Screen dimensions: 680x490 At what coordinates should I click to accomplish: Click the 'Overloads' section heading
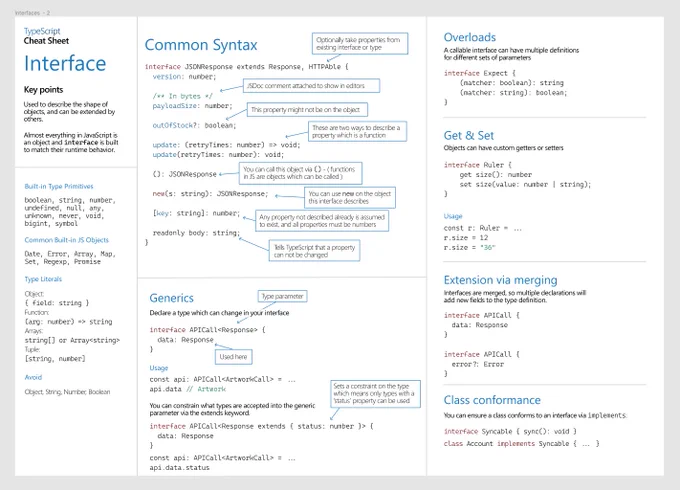470,37
